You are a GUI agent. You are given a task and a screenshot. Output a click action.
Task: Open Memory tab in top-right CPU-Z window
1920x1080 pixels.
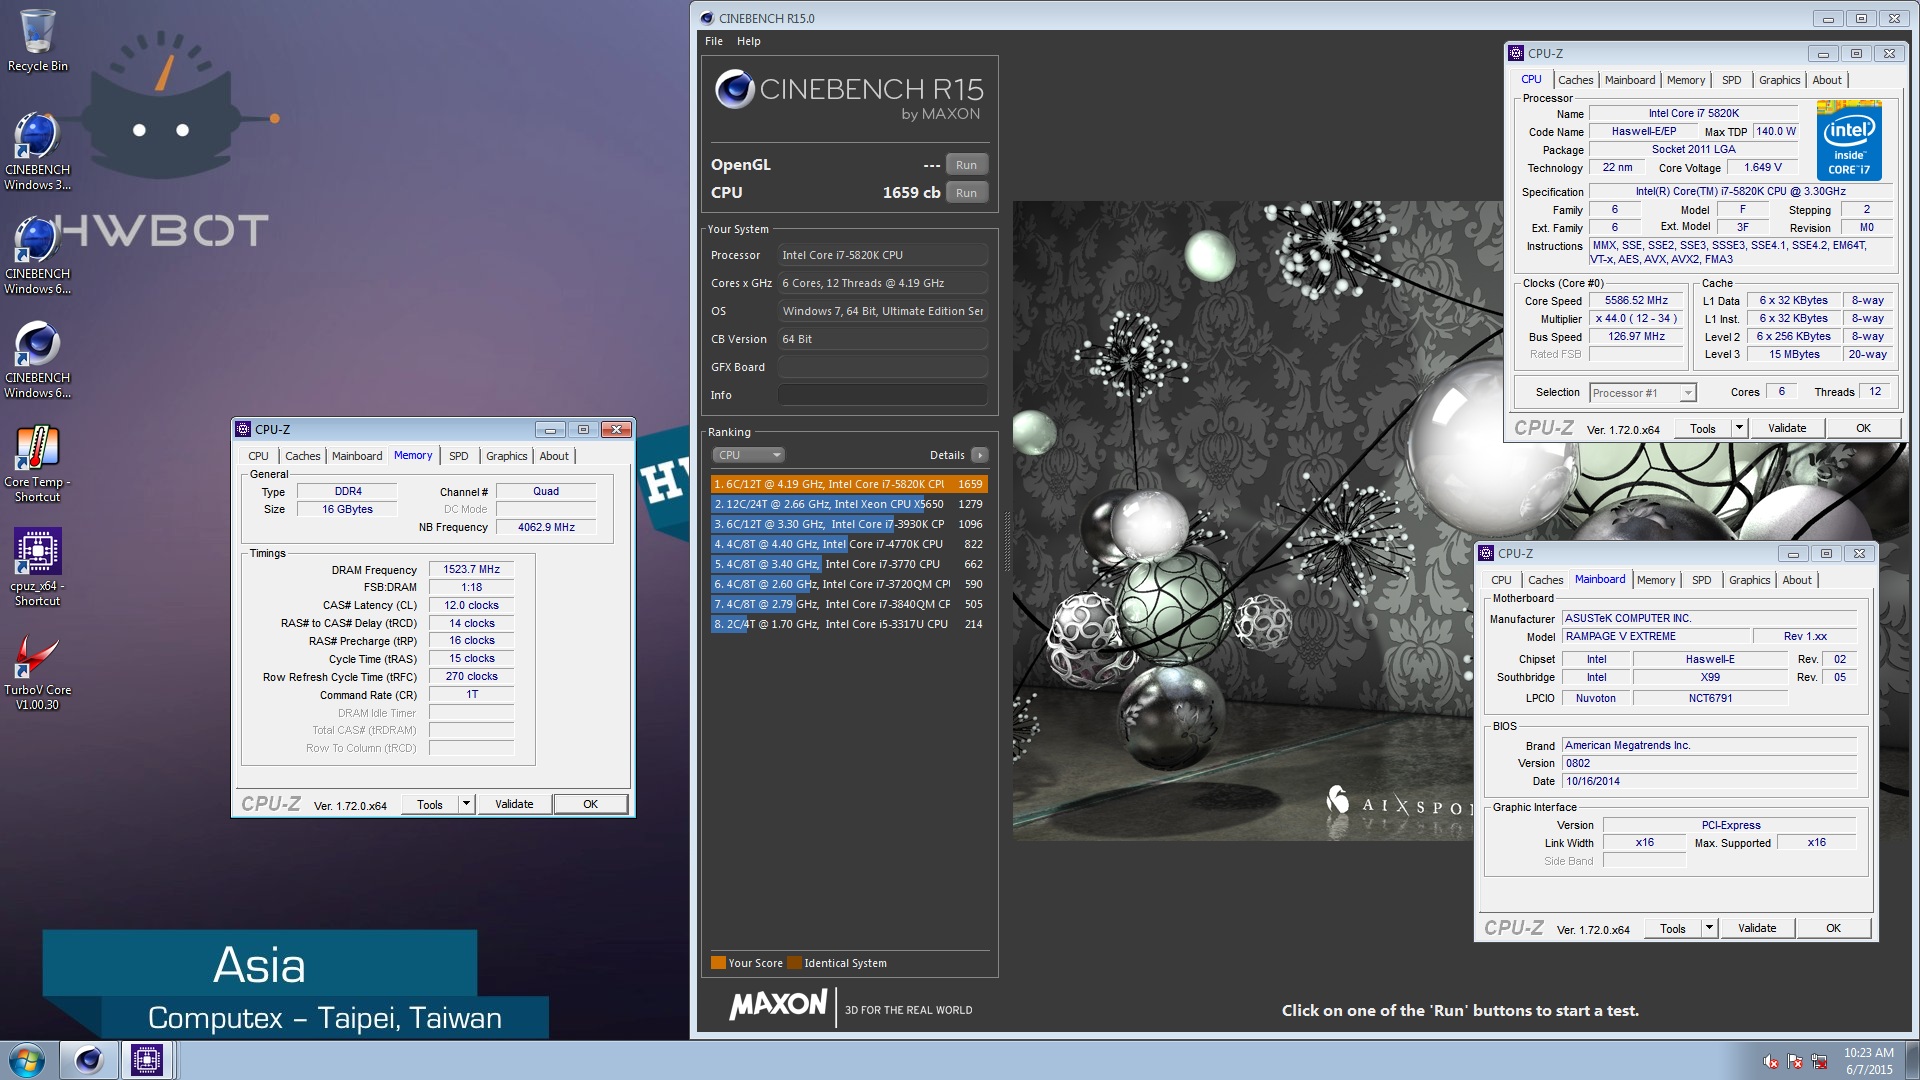coord(1686,80)
